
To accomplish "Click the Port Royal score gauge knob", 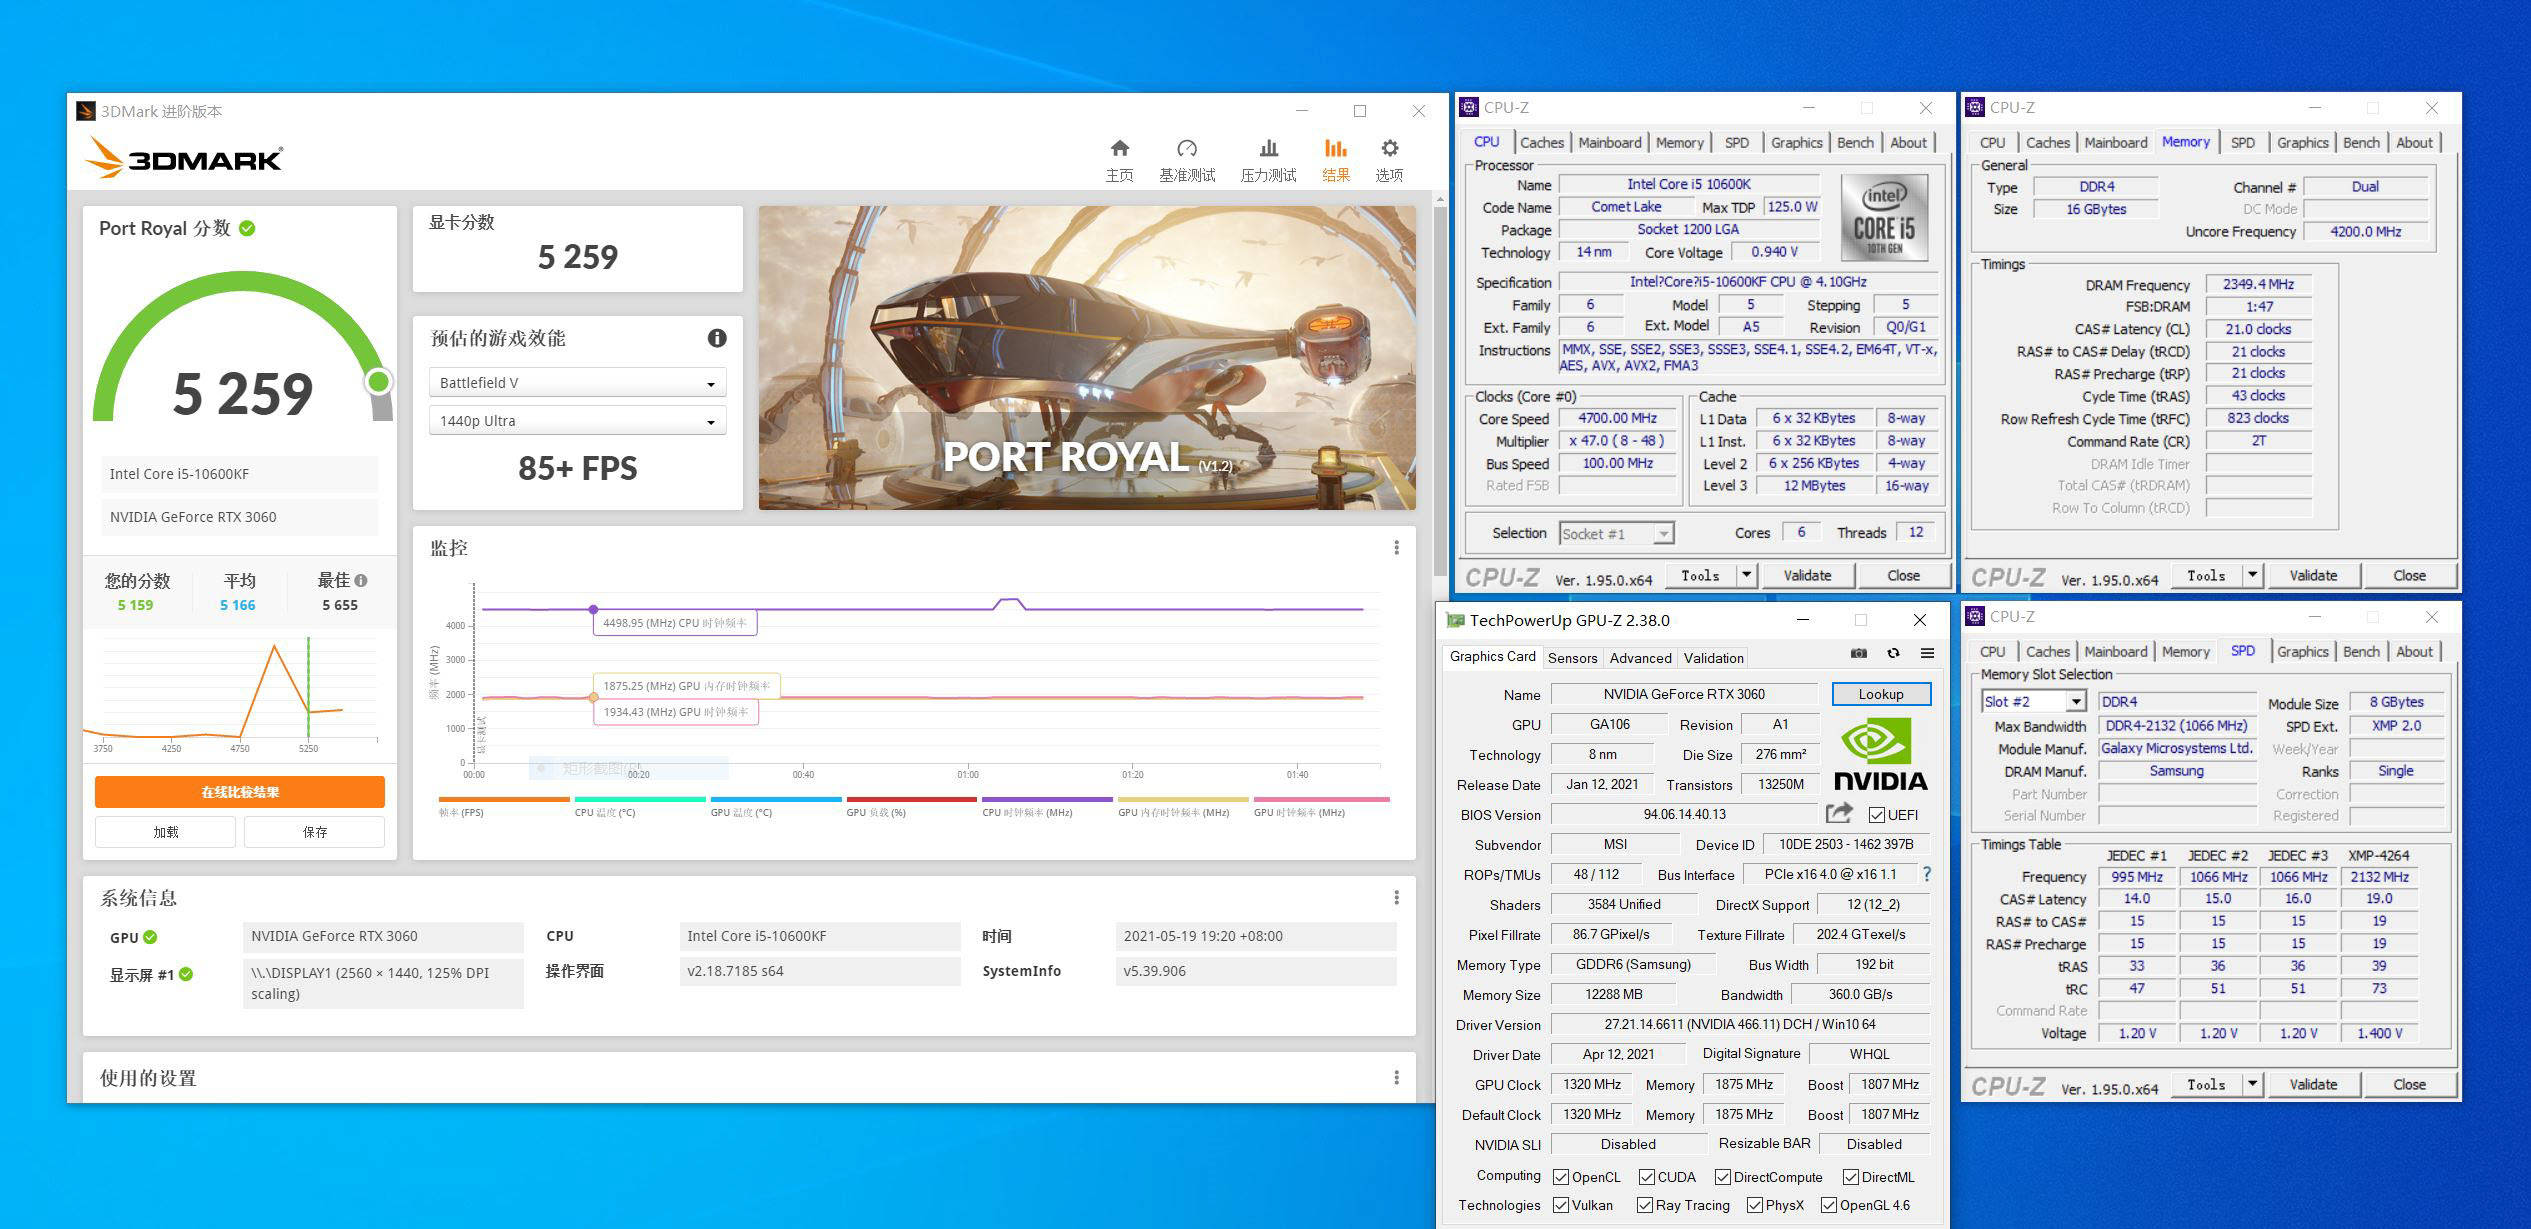I will click(378, 381).
